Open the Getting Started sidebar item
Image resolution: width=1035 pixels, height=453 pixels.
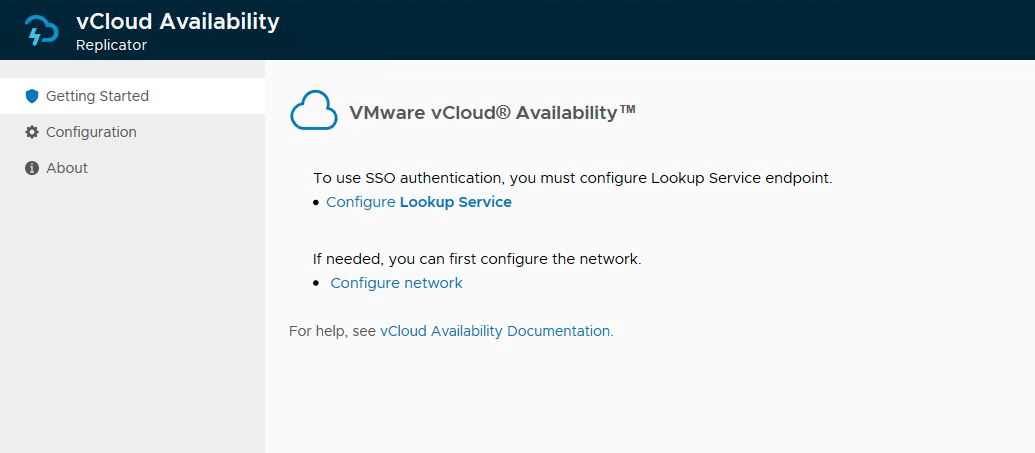132,96
